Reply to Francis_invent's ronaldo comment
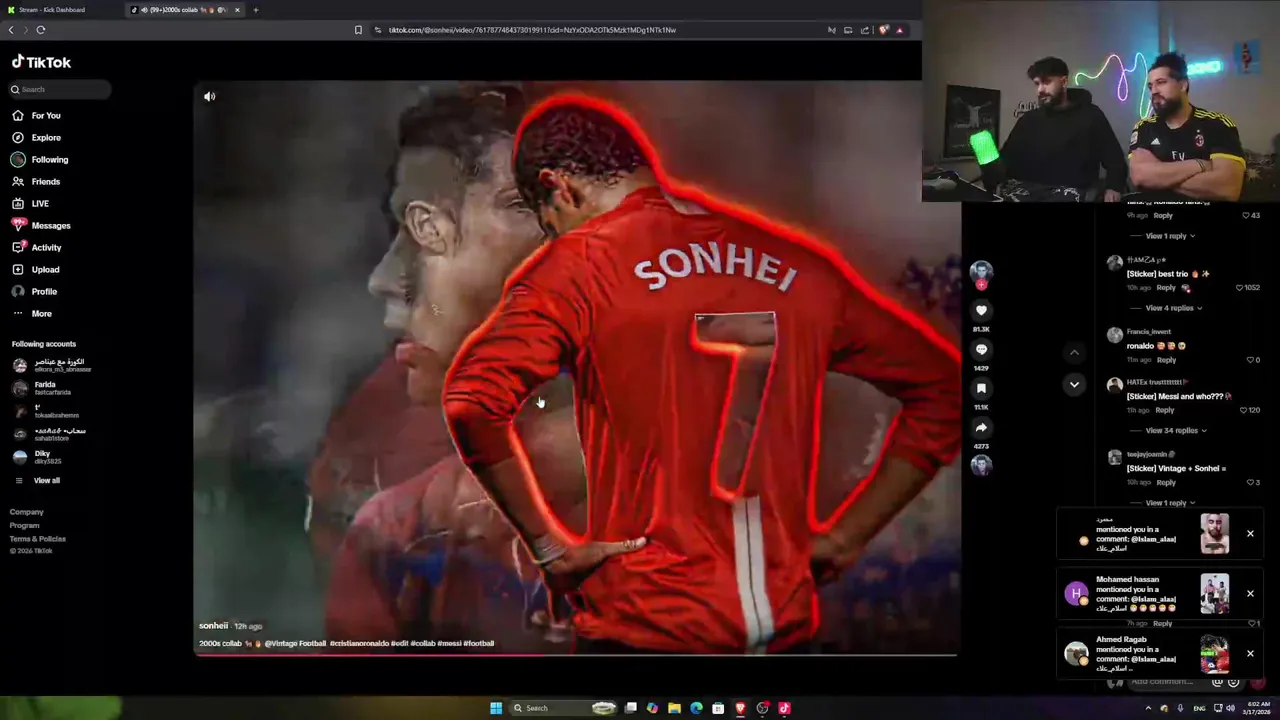 (x=1166, y=360)
